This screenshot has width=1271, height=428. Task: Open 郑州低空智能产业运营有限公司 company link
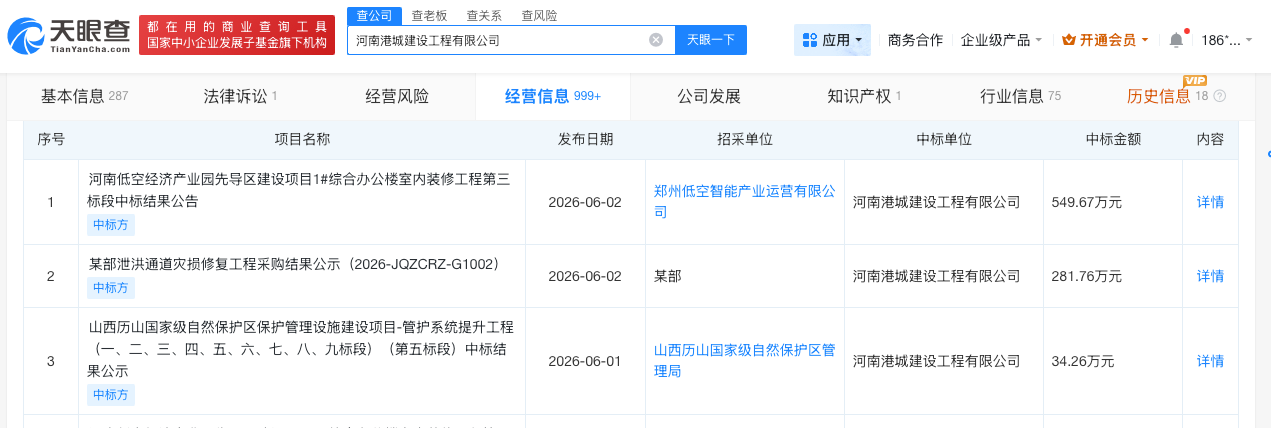click(x=744, y=201)
